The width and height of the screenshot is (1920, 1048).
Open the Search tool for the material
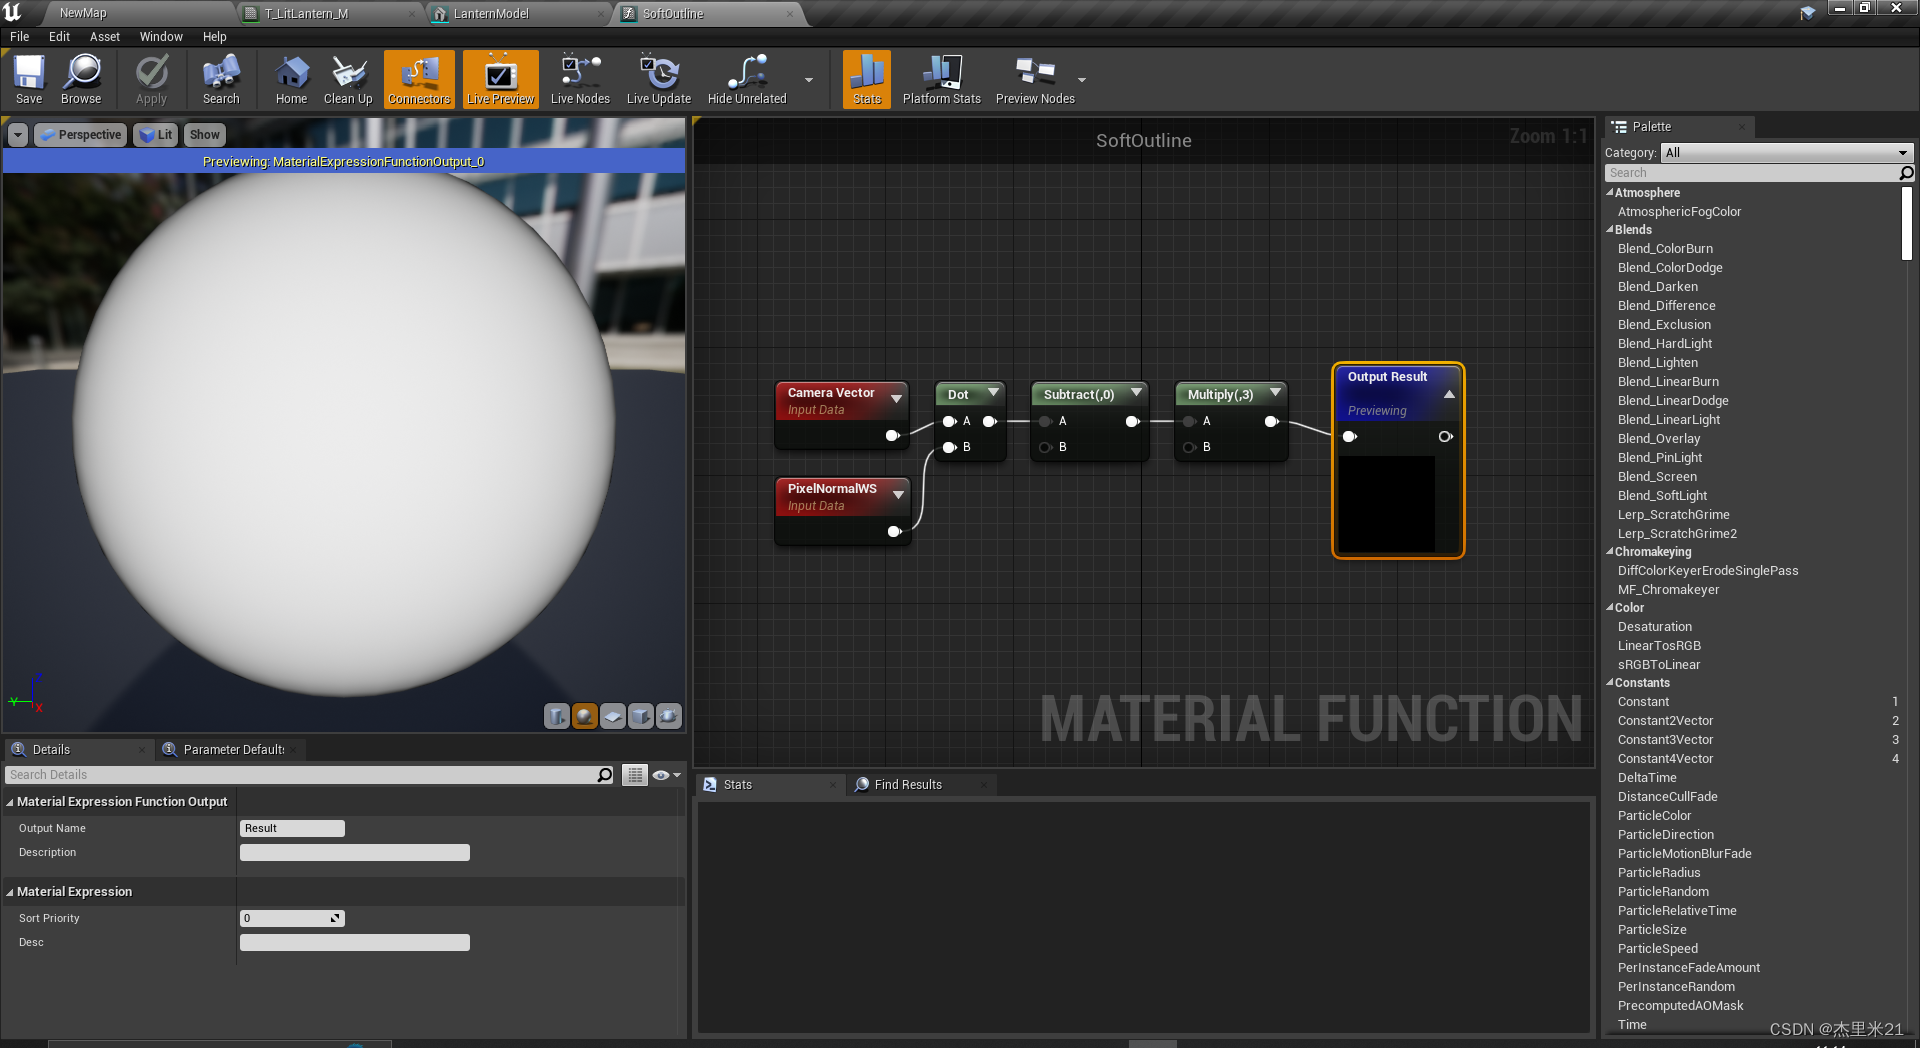click(220, 79)
